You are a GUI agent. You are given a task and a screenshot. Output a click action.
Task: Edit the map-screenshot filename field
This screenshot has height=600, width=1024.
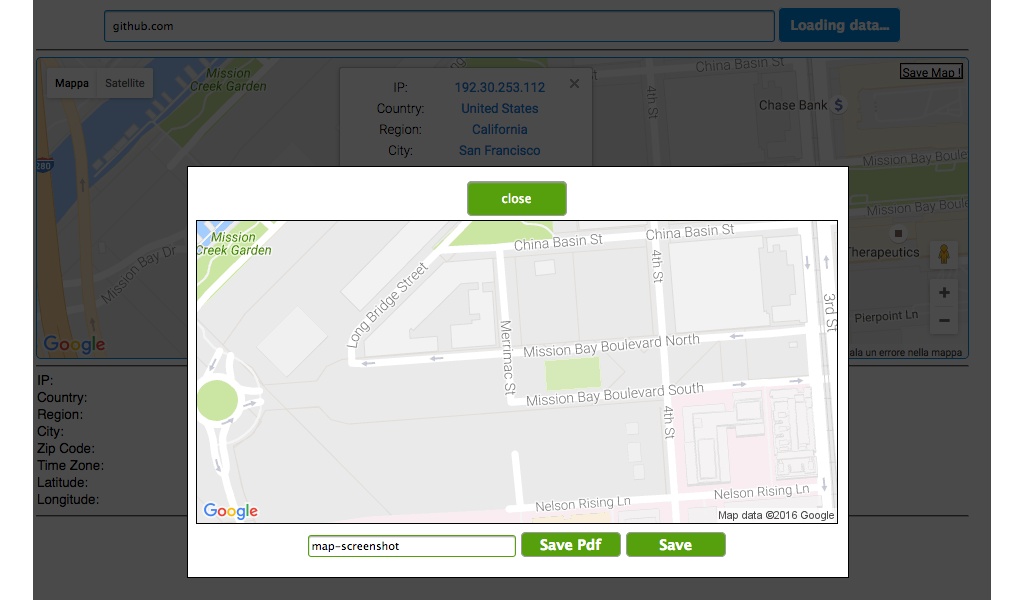[411, 546]
